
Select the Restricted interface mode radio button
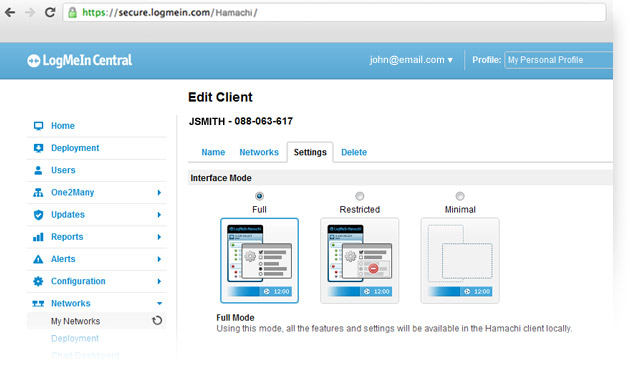[x=360, y=196]
